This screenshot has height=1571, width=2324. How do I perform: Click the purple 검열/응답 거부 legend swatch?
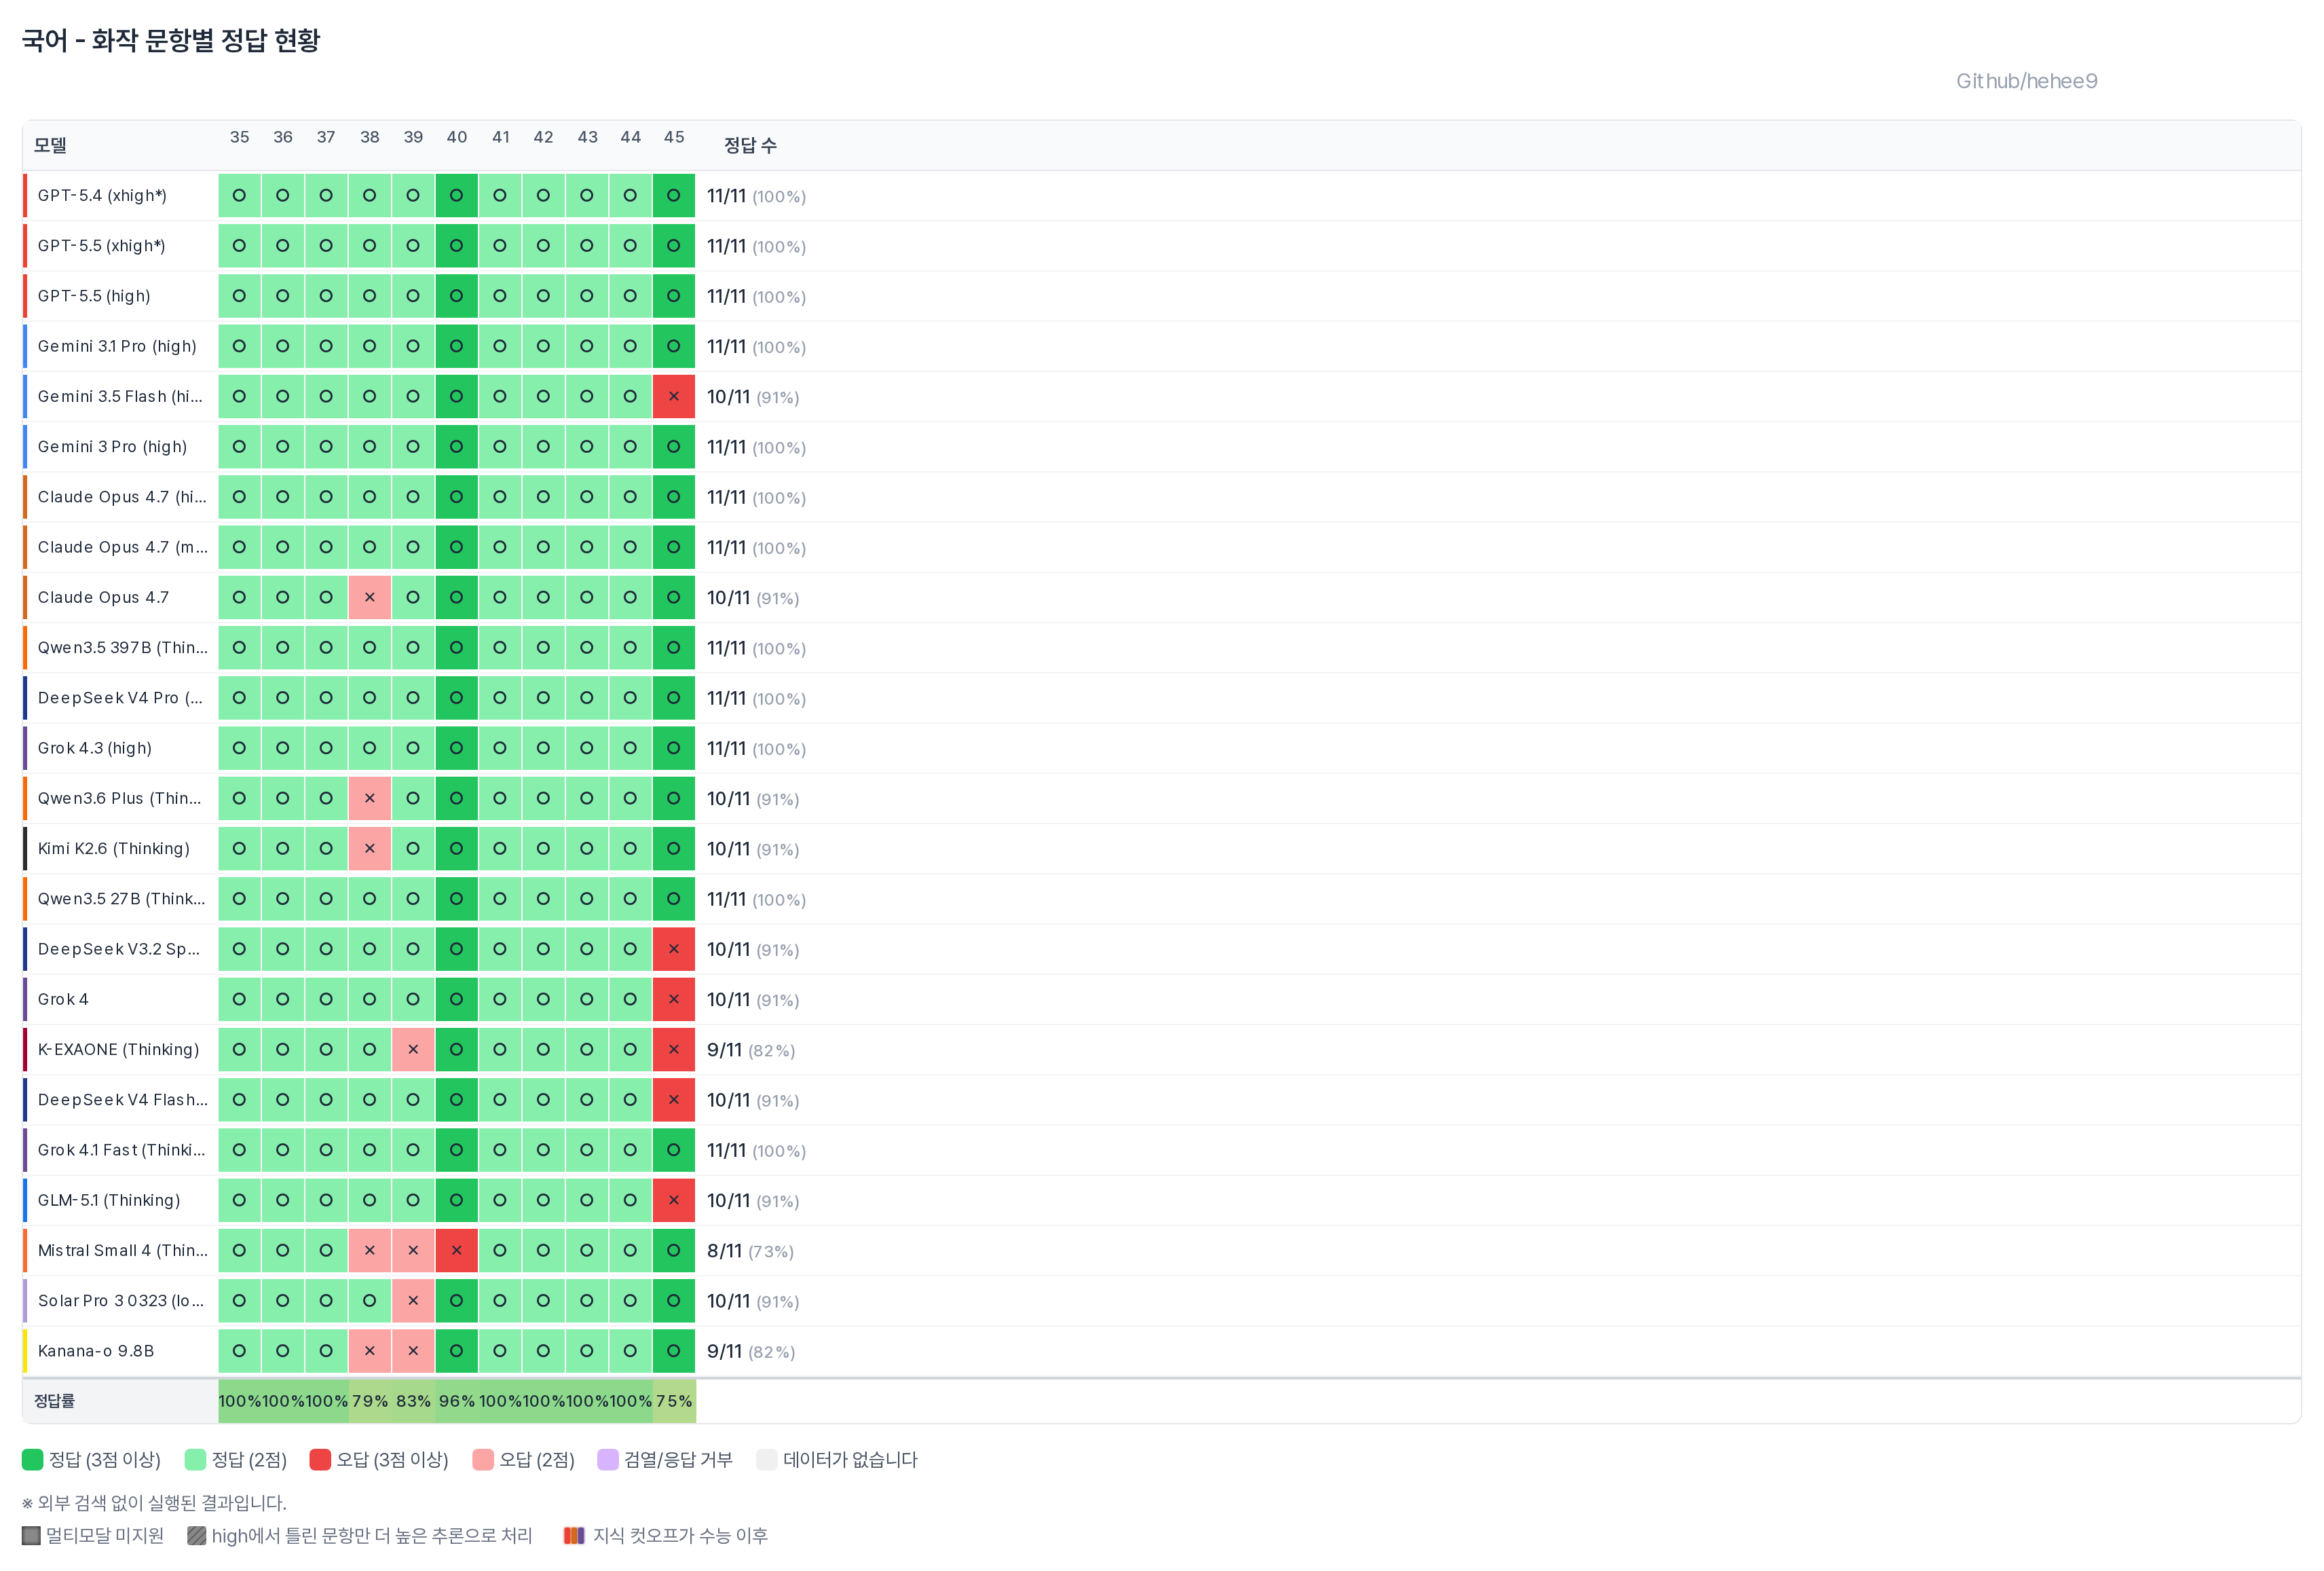608,1460
